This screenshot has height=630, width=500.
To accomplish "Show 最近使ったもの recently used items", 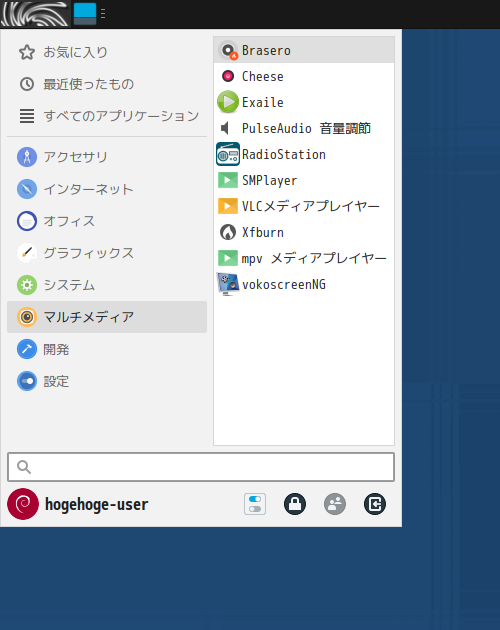I will [107, 84].
